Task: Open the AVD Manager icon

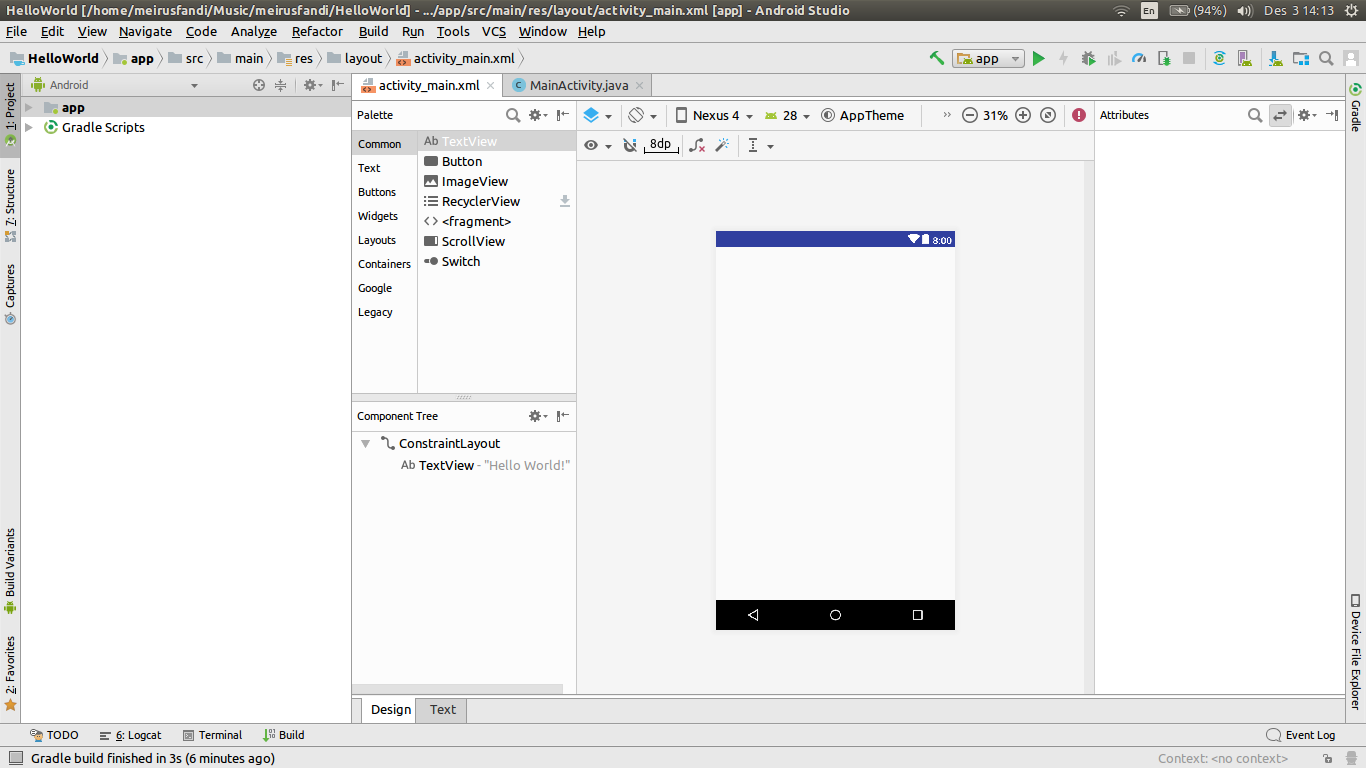Action: [1244, 58]
